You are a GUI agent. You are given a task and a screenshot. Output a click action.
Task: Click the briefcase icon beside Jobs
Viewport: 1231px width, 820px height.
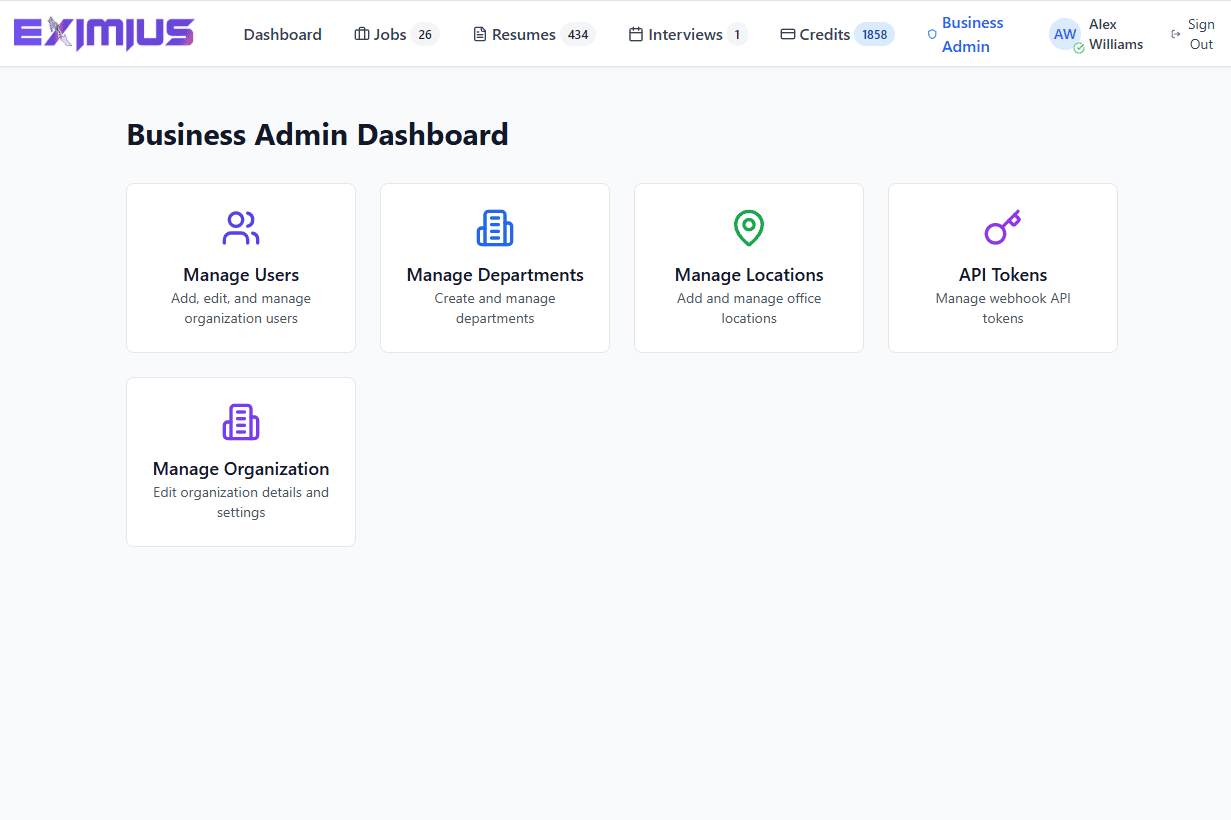[362, 34]
